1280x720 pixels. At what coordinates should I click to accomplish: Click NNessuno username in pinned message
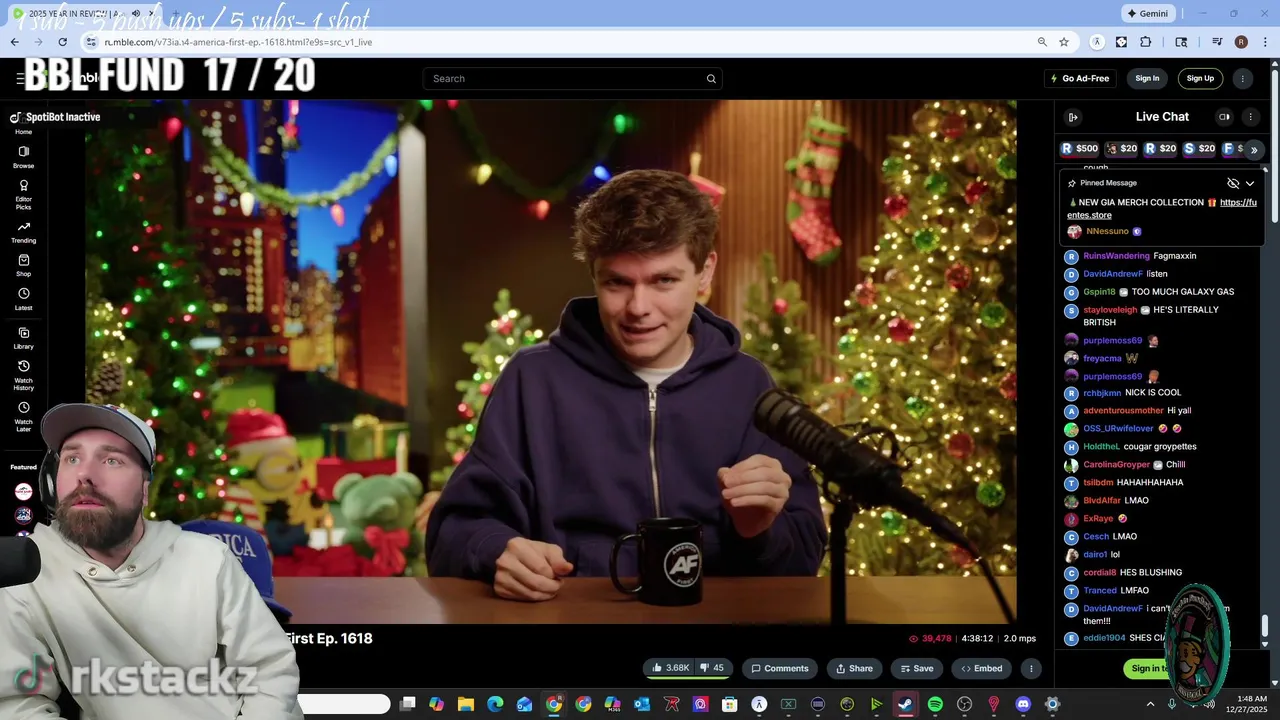(x=1107, y=231)
